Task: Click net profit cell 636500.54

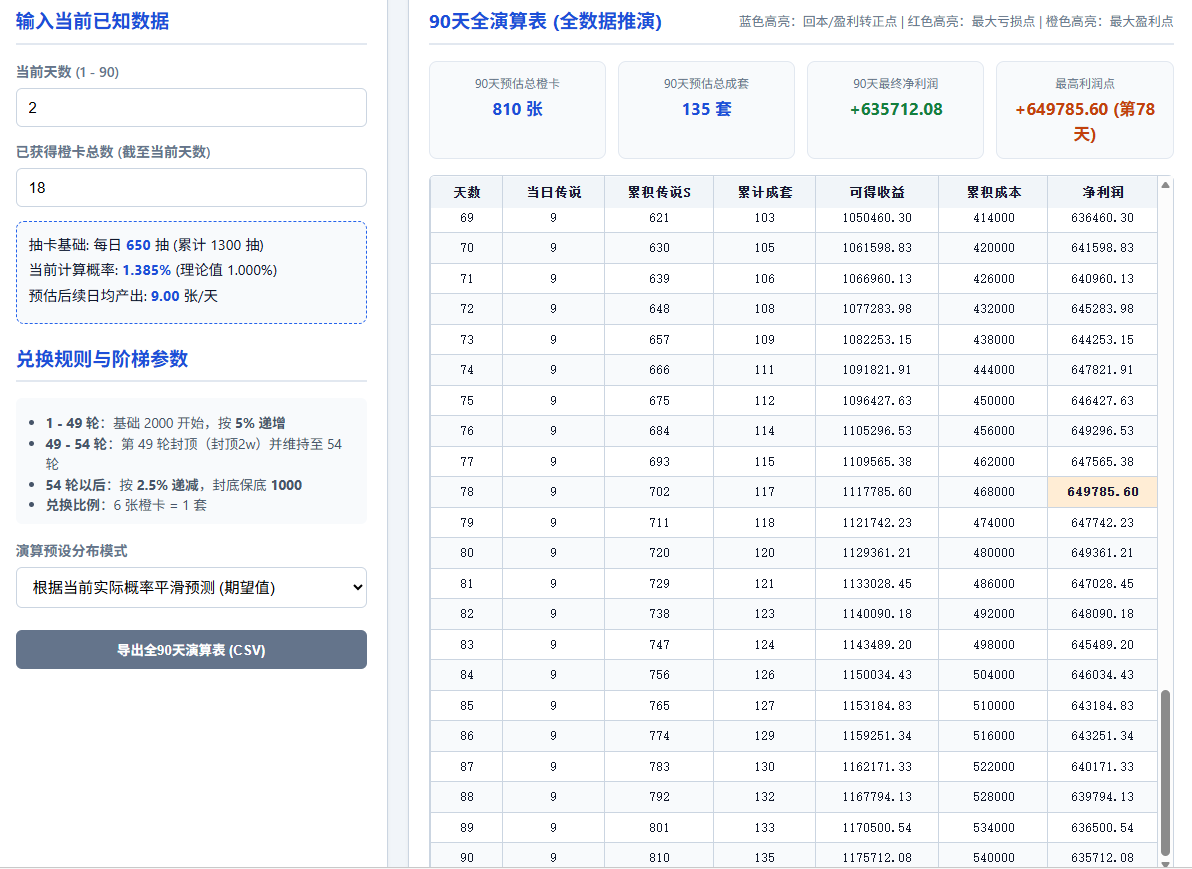Action: coord(1103,827)
